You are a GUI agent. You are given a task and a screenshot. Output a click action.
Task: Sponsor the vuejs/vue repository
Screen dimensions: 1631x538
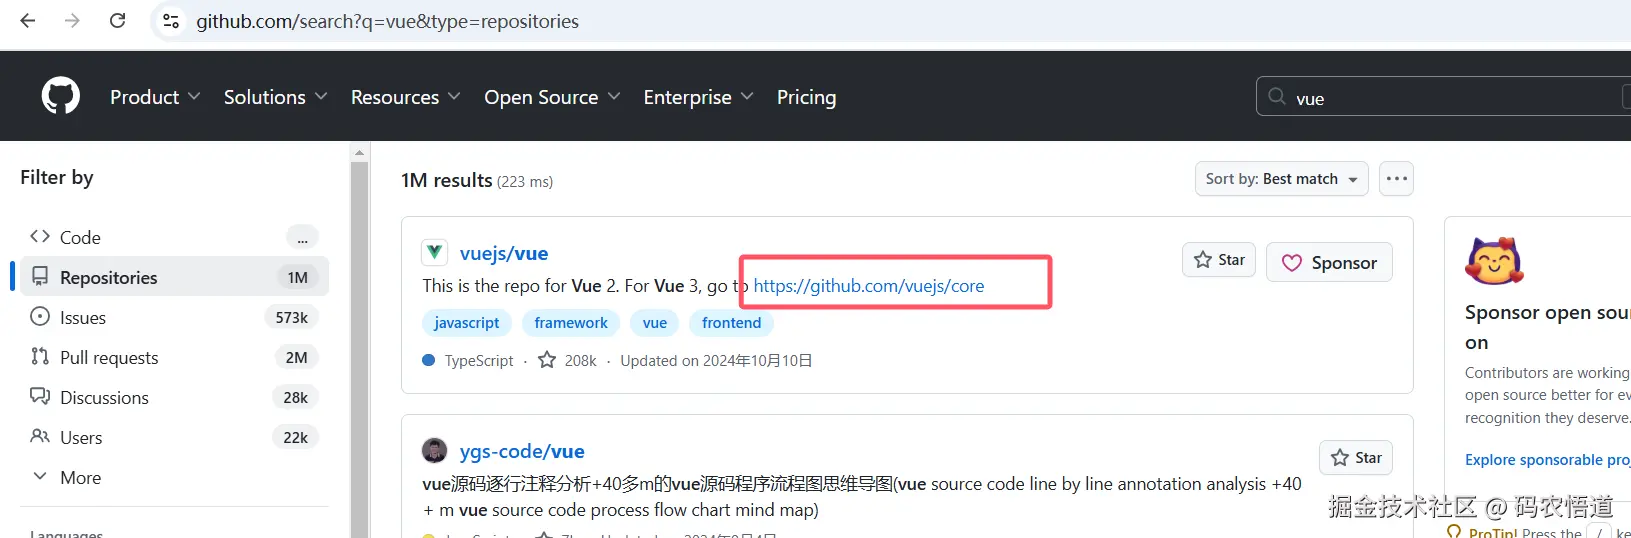coord(1329,262)
